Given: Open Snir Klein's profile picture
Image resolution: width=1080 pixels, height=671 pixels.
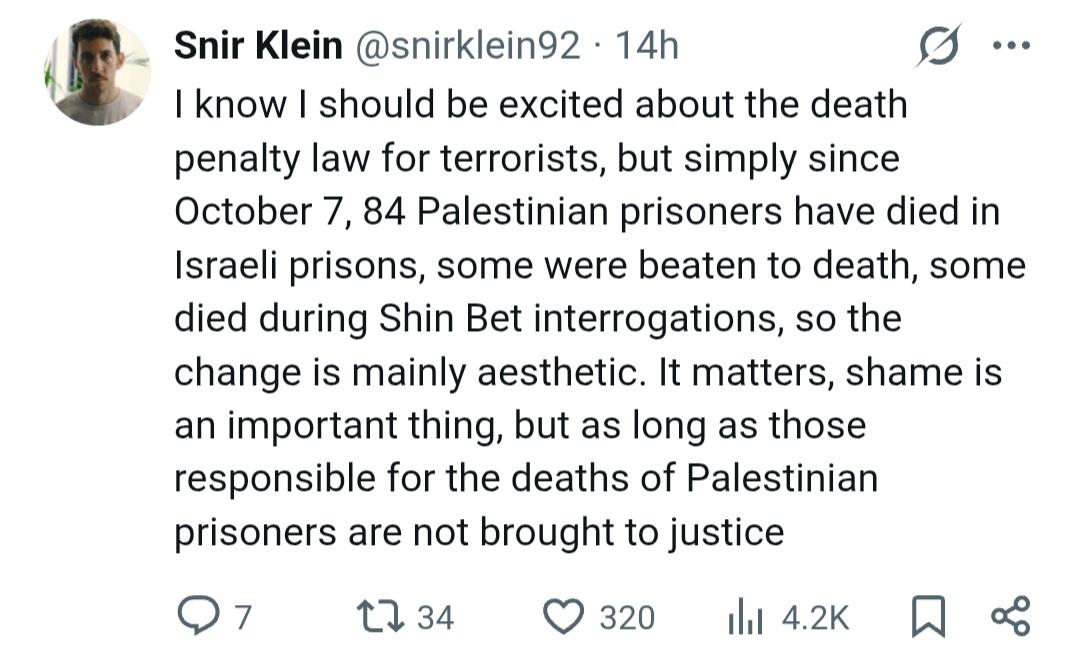Looking at the screenshot, I should coord(97,73).
